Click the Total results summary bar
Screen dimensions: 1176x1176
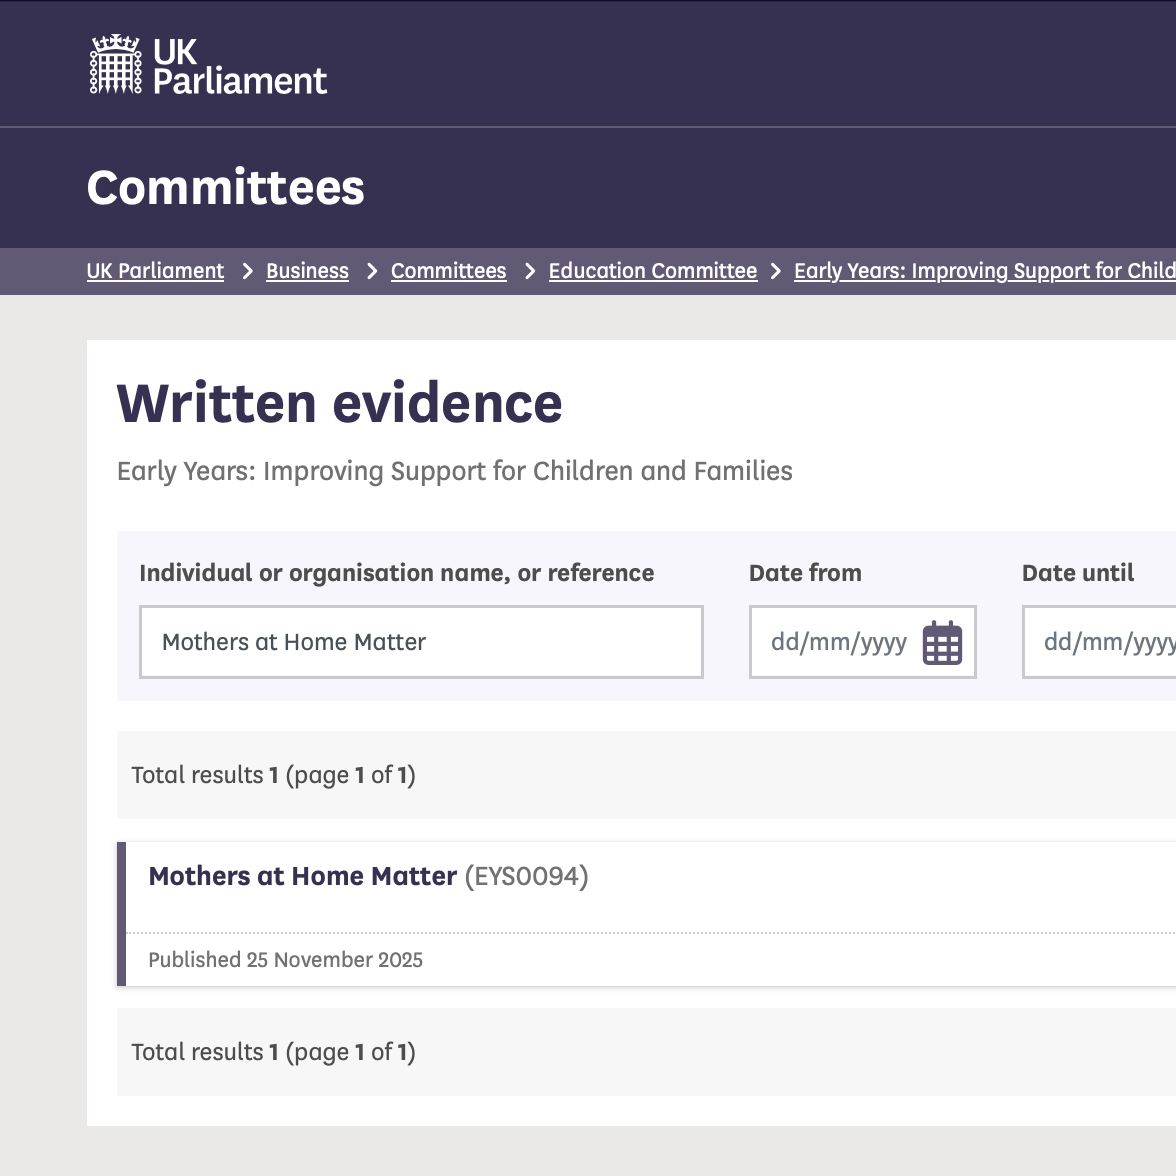click(x=273, y=775)
